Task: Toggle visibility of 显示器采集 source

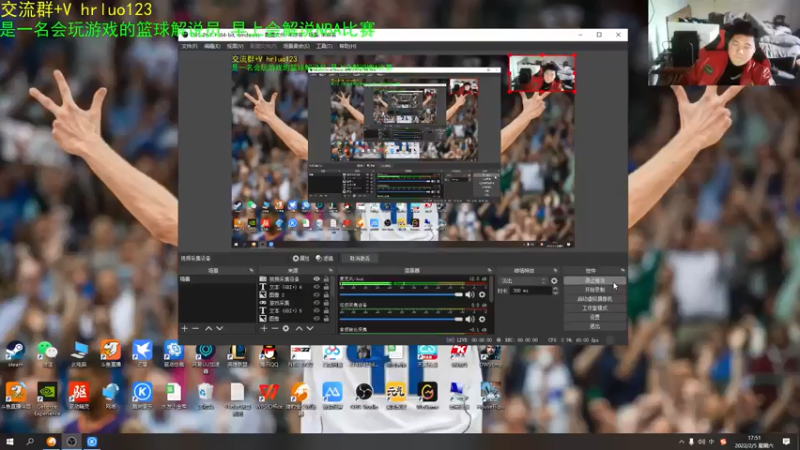Action: click(x=316, y=303)
